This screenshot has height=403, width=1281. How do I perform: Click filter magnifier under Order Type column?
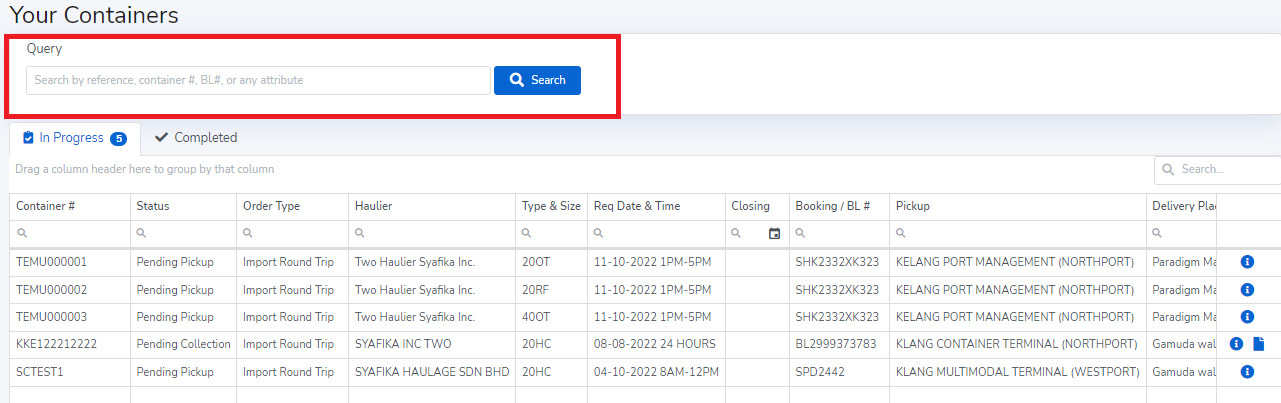(x=248, y=234)
